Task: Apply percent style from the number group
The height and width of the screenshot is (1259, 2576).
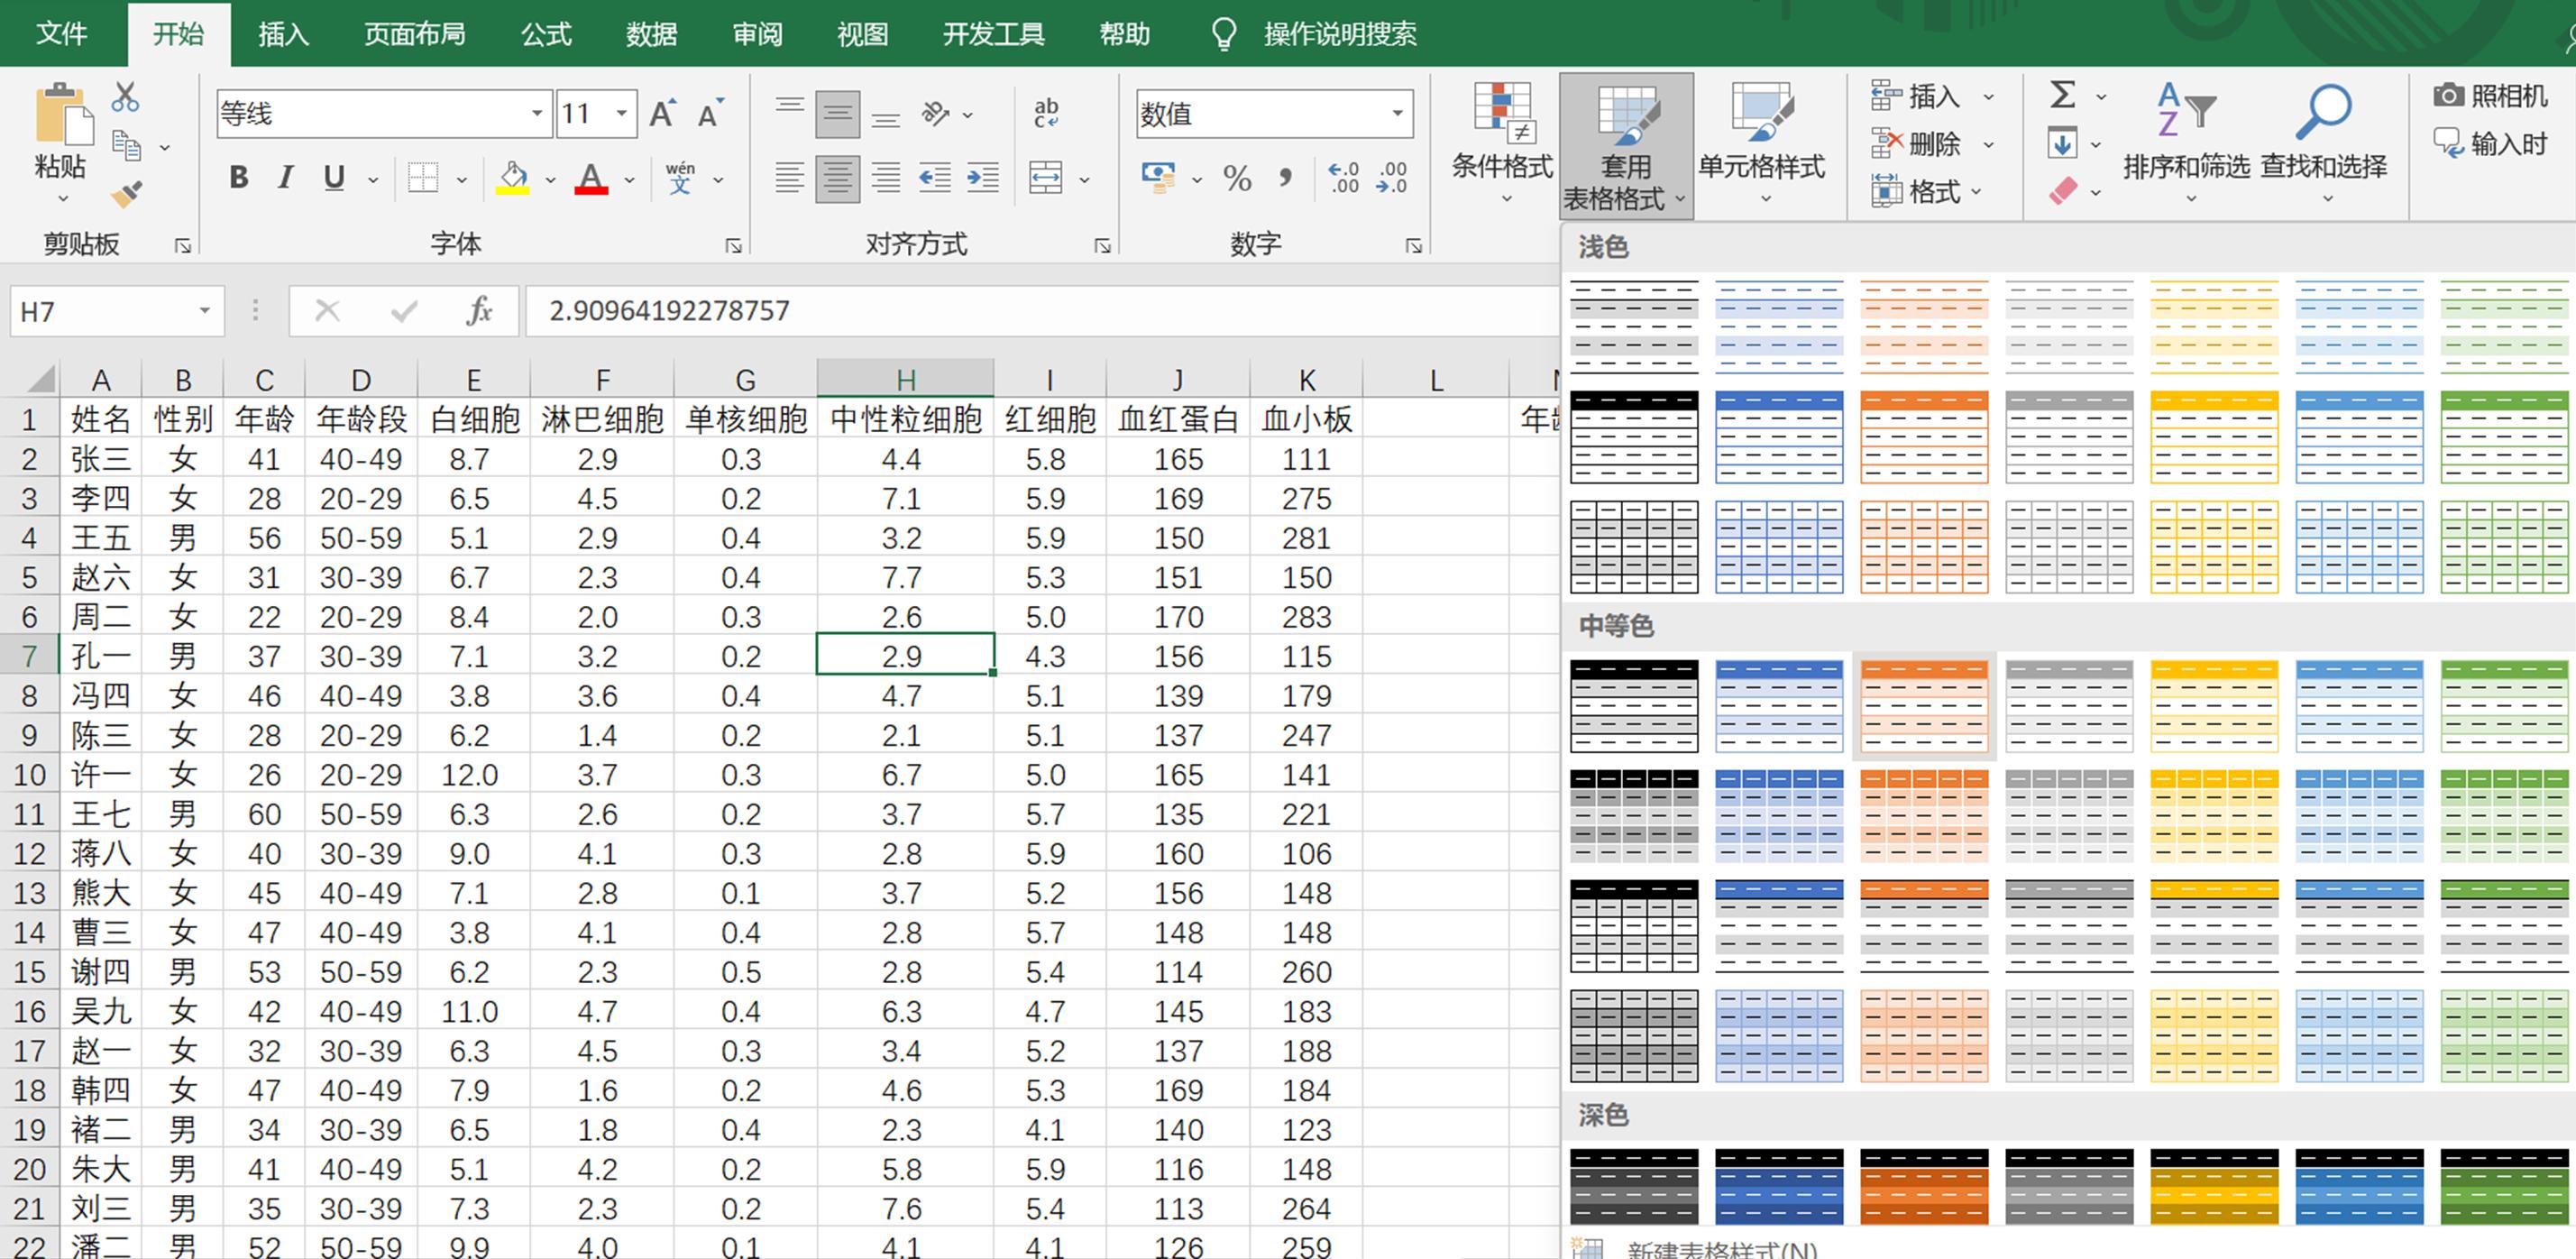Action: point(1239,178)
